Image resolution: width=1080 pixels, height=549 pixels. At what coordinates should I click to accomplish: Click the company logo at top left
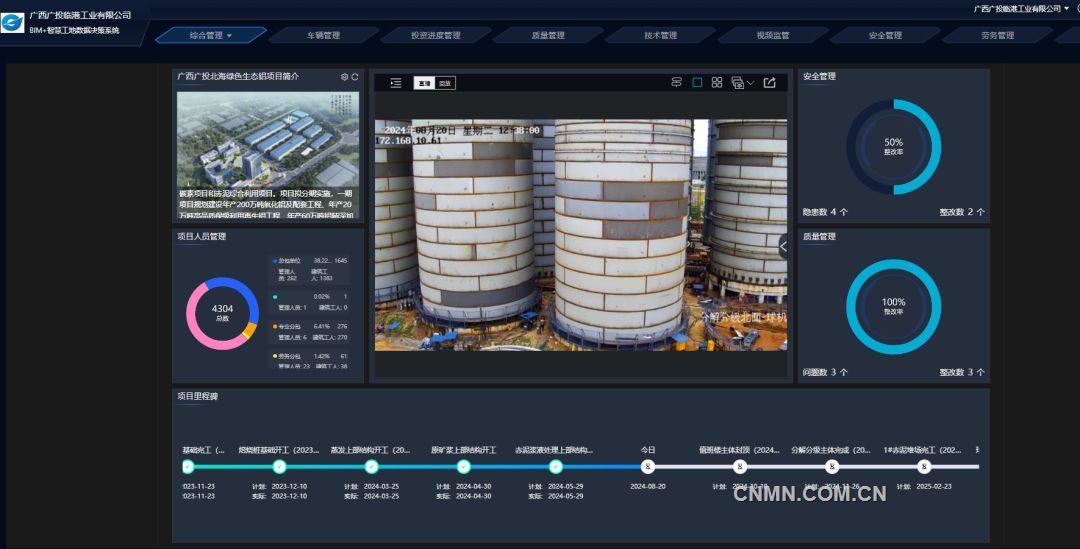pos(14,22)
